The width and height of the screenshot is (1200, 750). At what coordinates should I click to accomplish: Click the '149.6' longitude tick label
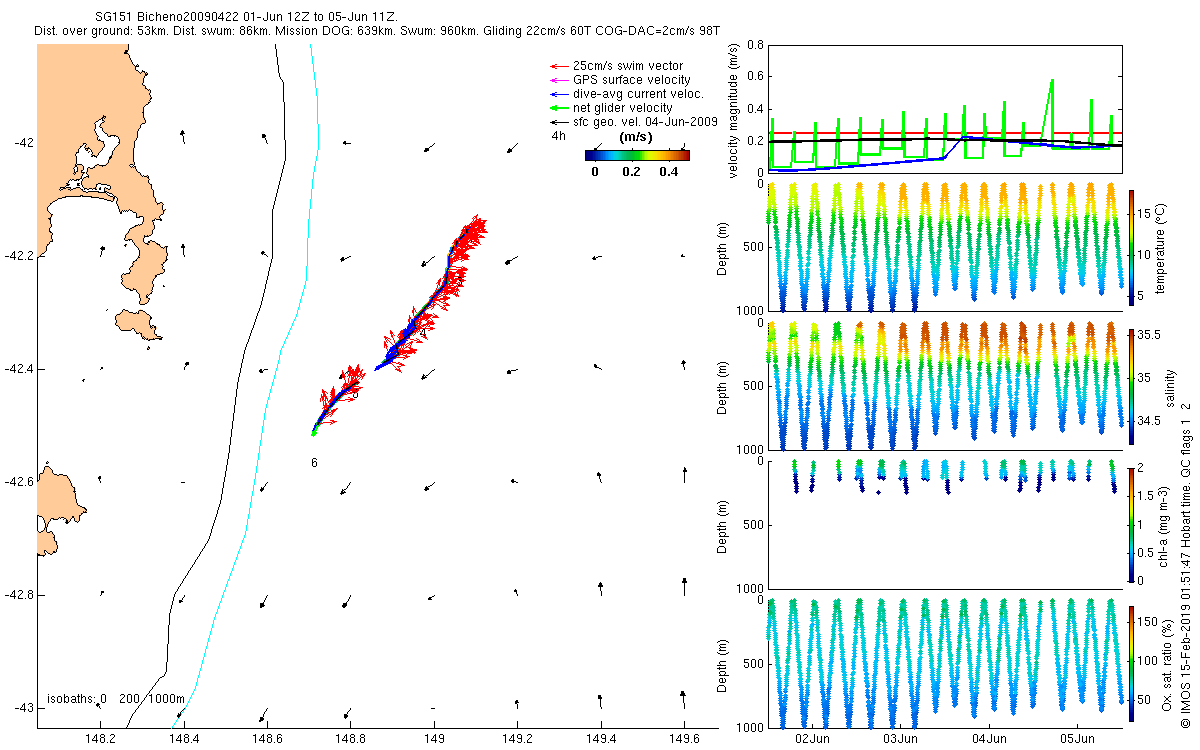coord(683,740)
